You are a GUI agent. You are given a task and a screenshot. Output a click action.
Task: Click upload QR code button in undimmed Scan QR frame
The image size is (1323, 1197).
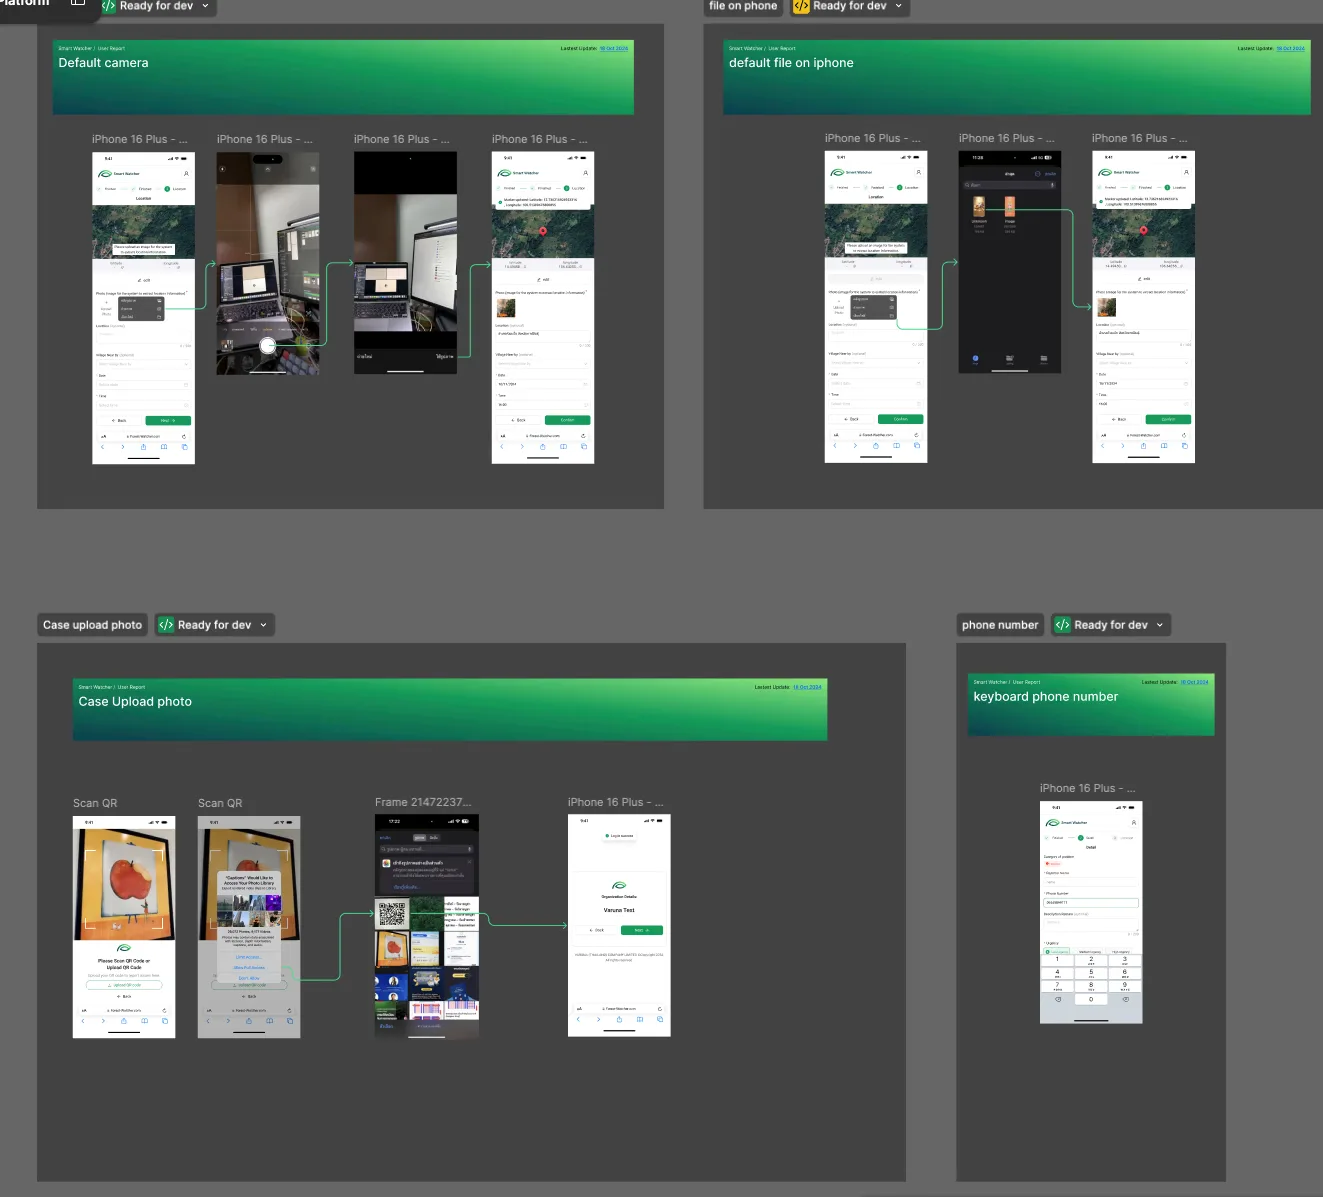[x=124, y=985]
